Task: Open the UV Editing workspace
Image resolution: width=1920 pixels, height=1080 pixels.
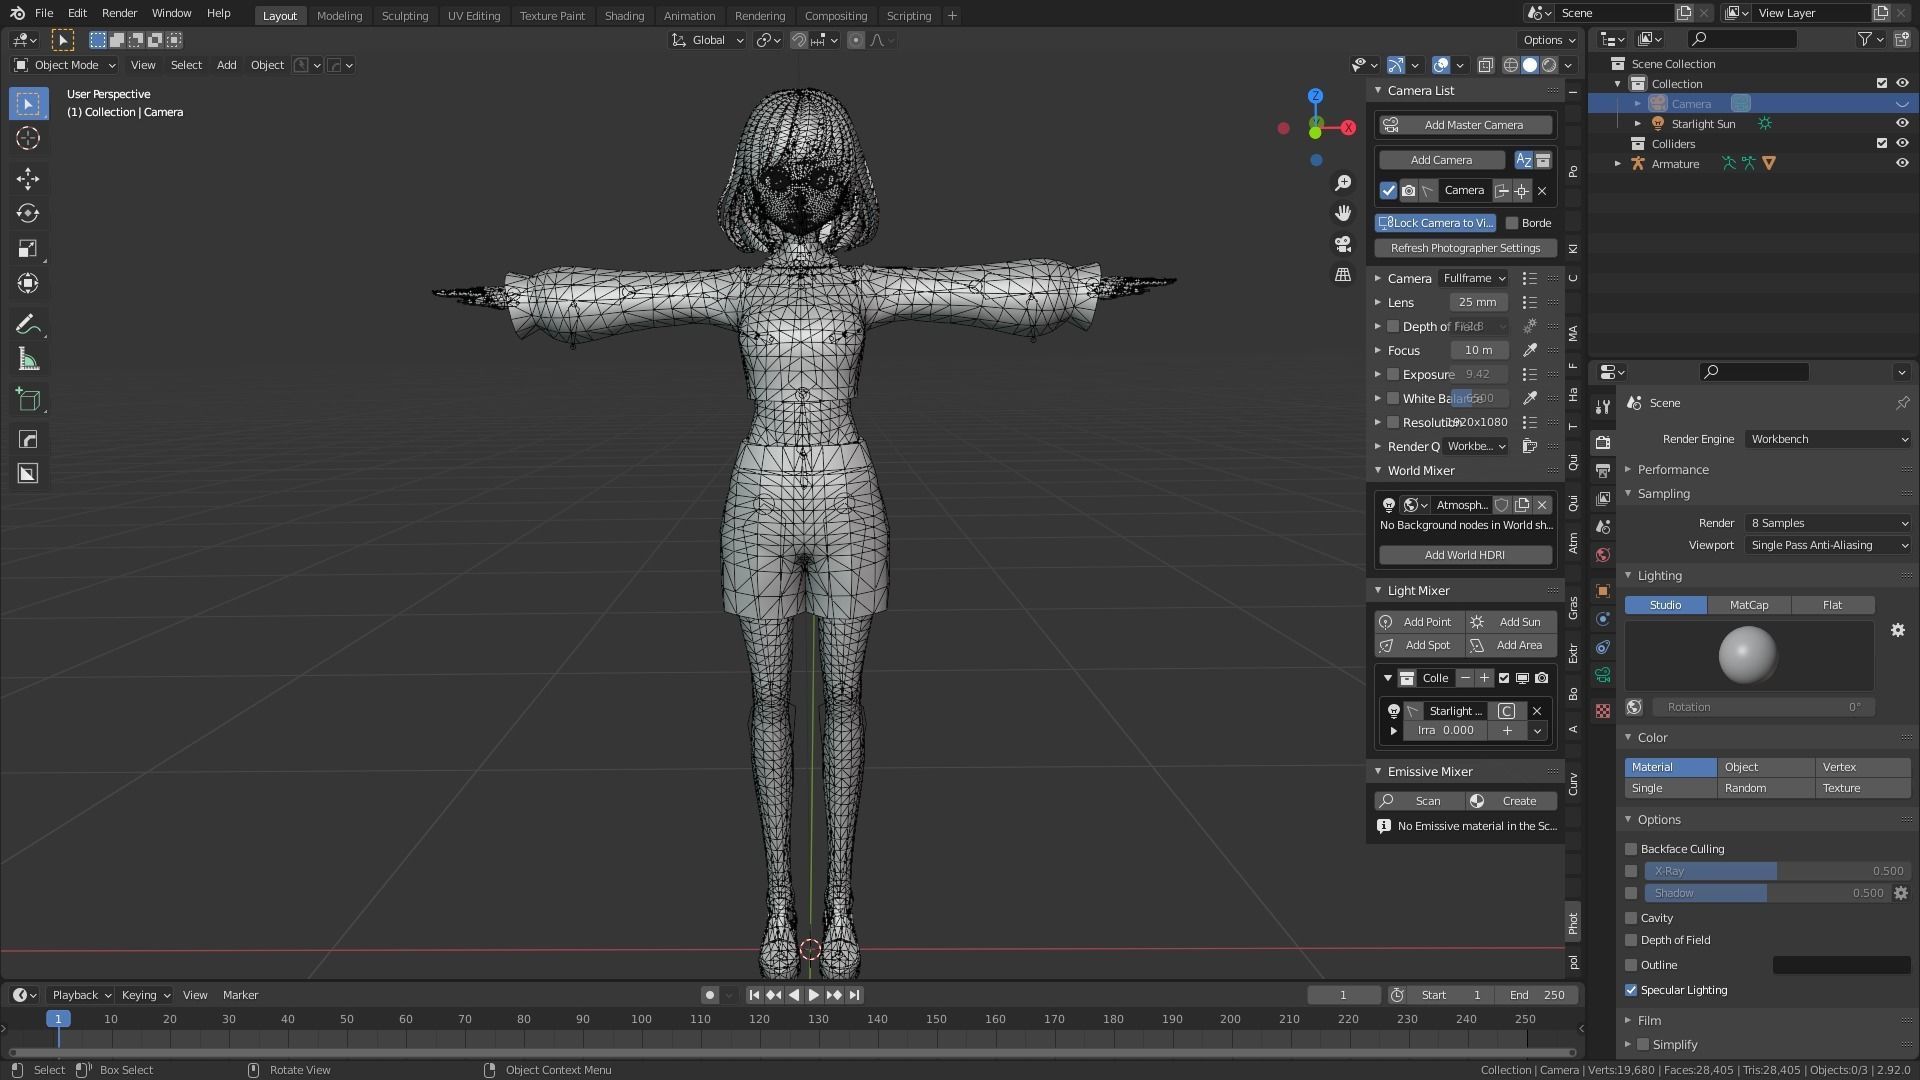Action: pyautogui.click(x=474, y=16)
